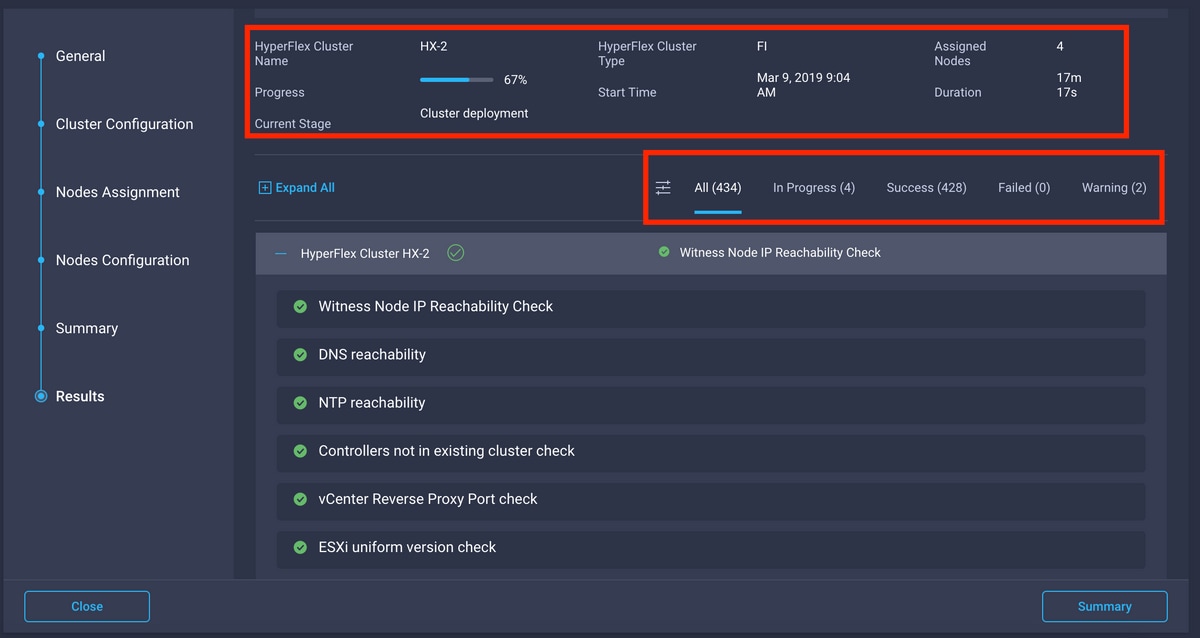Click the plus icon next to Expand All
This screenshot has width=1200, height=638.
265,188
